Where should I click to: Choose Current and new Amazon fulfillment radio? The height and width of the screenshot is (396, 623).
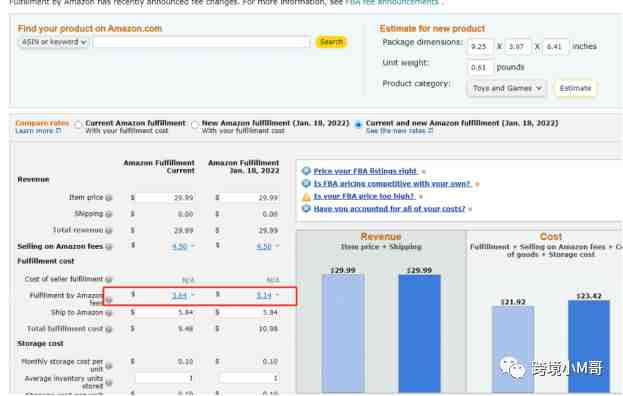coord(358,125)
